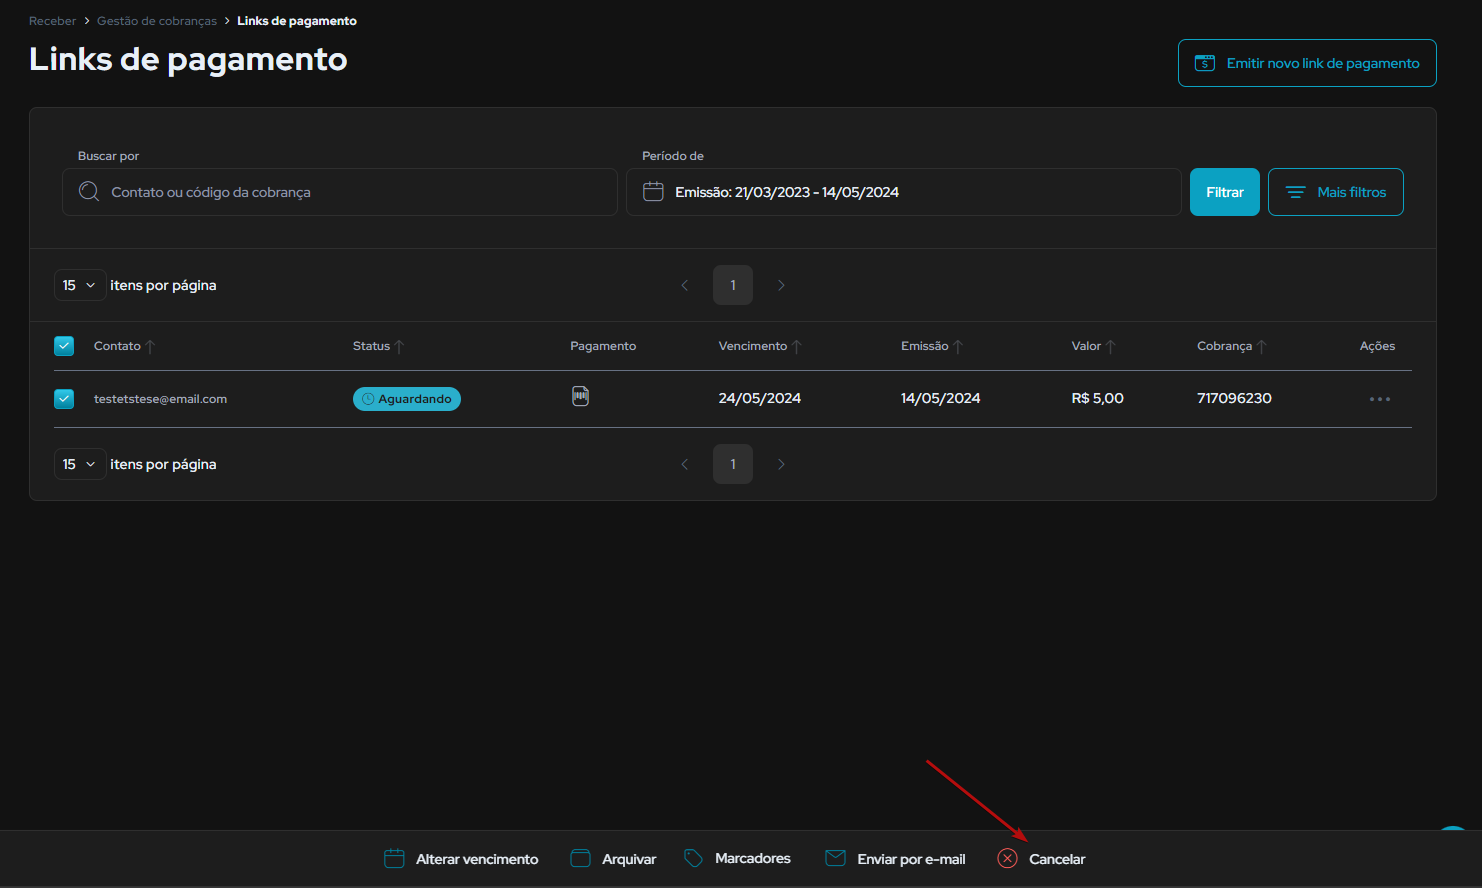The width and height of the screenshot is (1482, 888).
Task: Uncheck the row checkbox for testetstese@email.com
Action: click(x=64, y=399)
